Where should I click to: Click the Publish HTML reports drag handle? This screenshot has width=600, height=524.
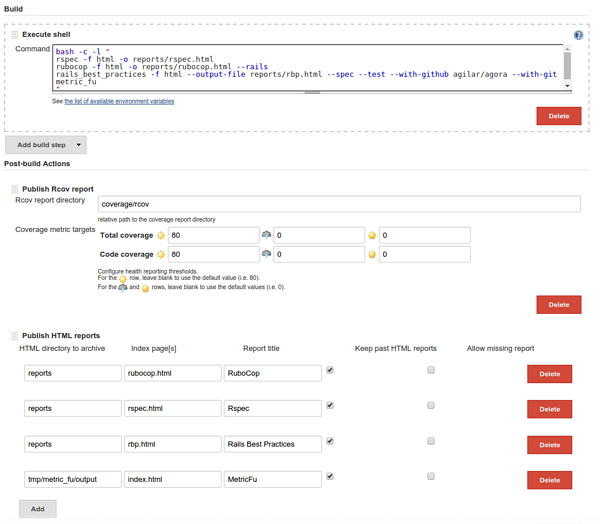[x=15, y=336]
